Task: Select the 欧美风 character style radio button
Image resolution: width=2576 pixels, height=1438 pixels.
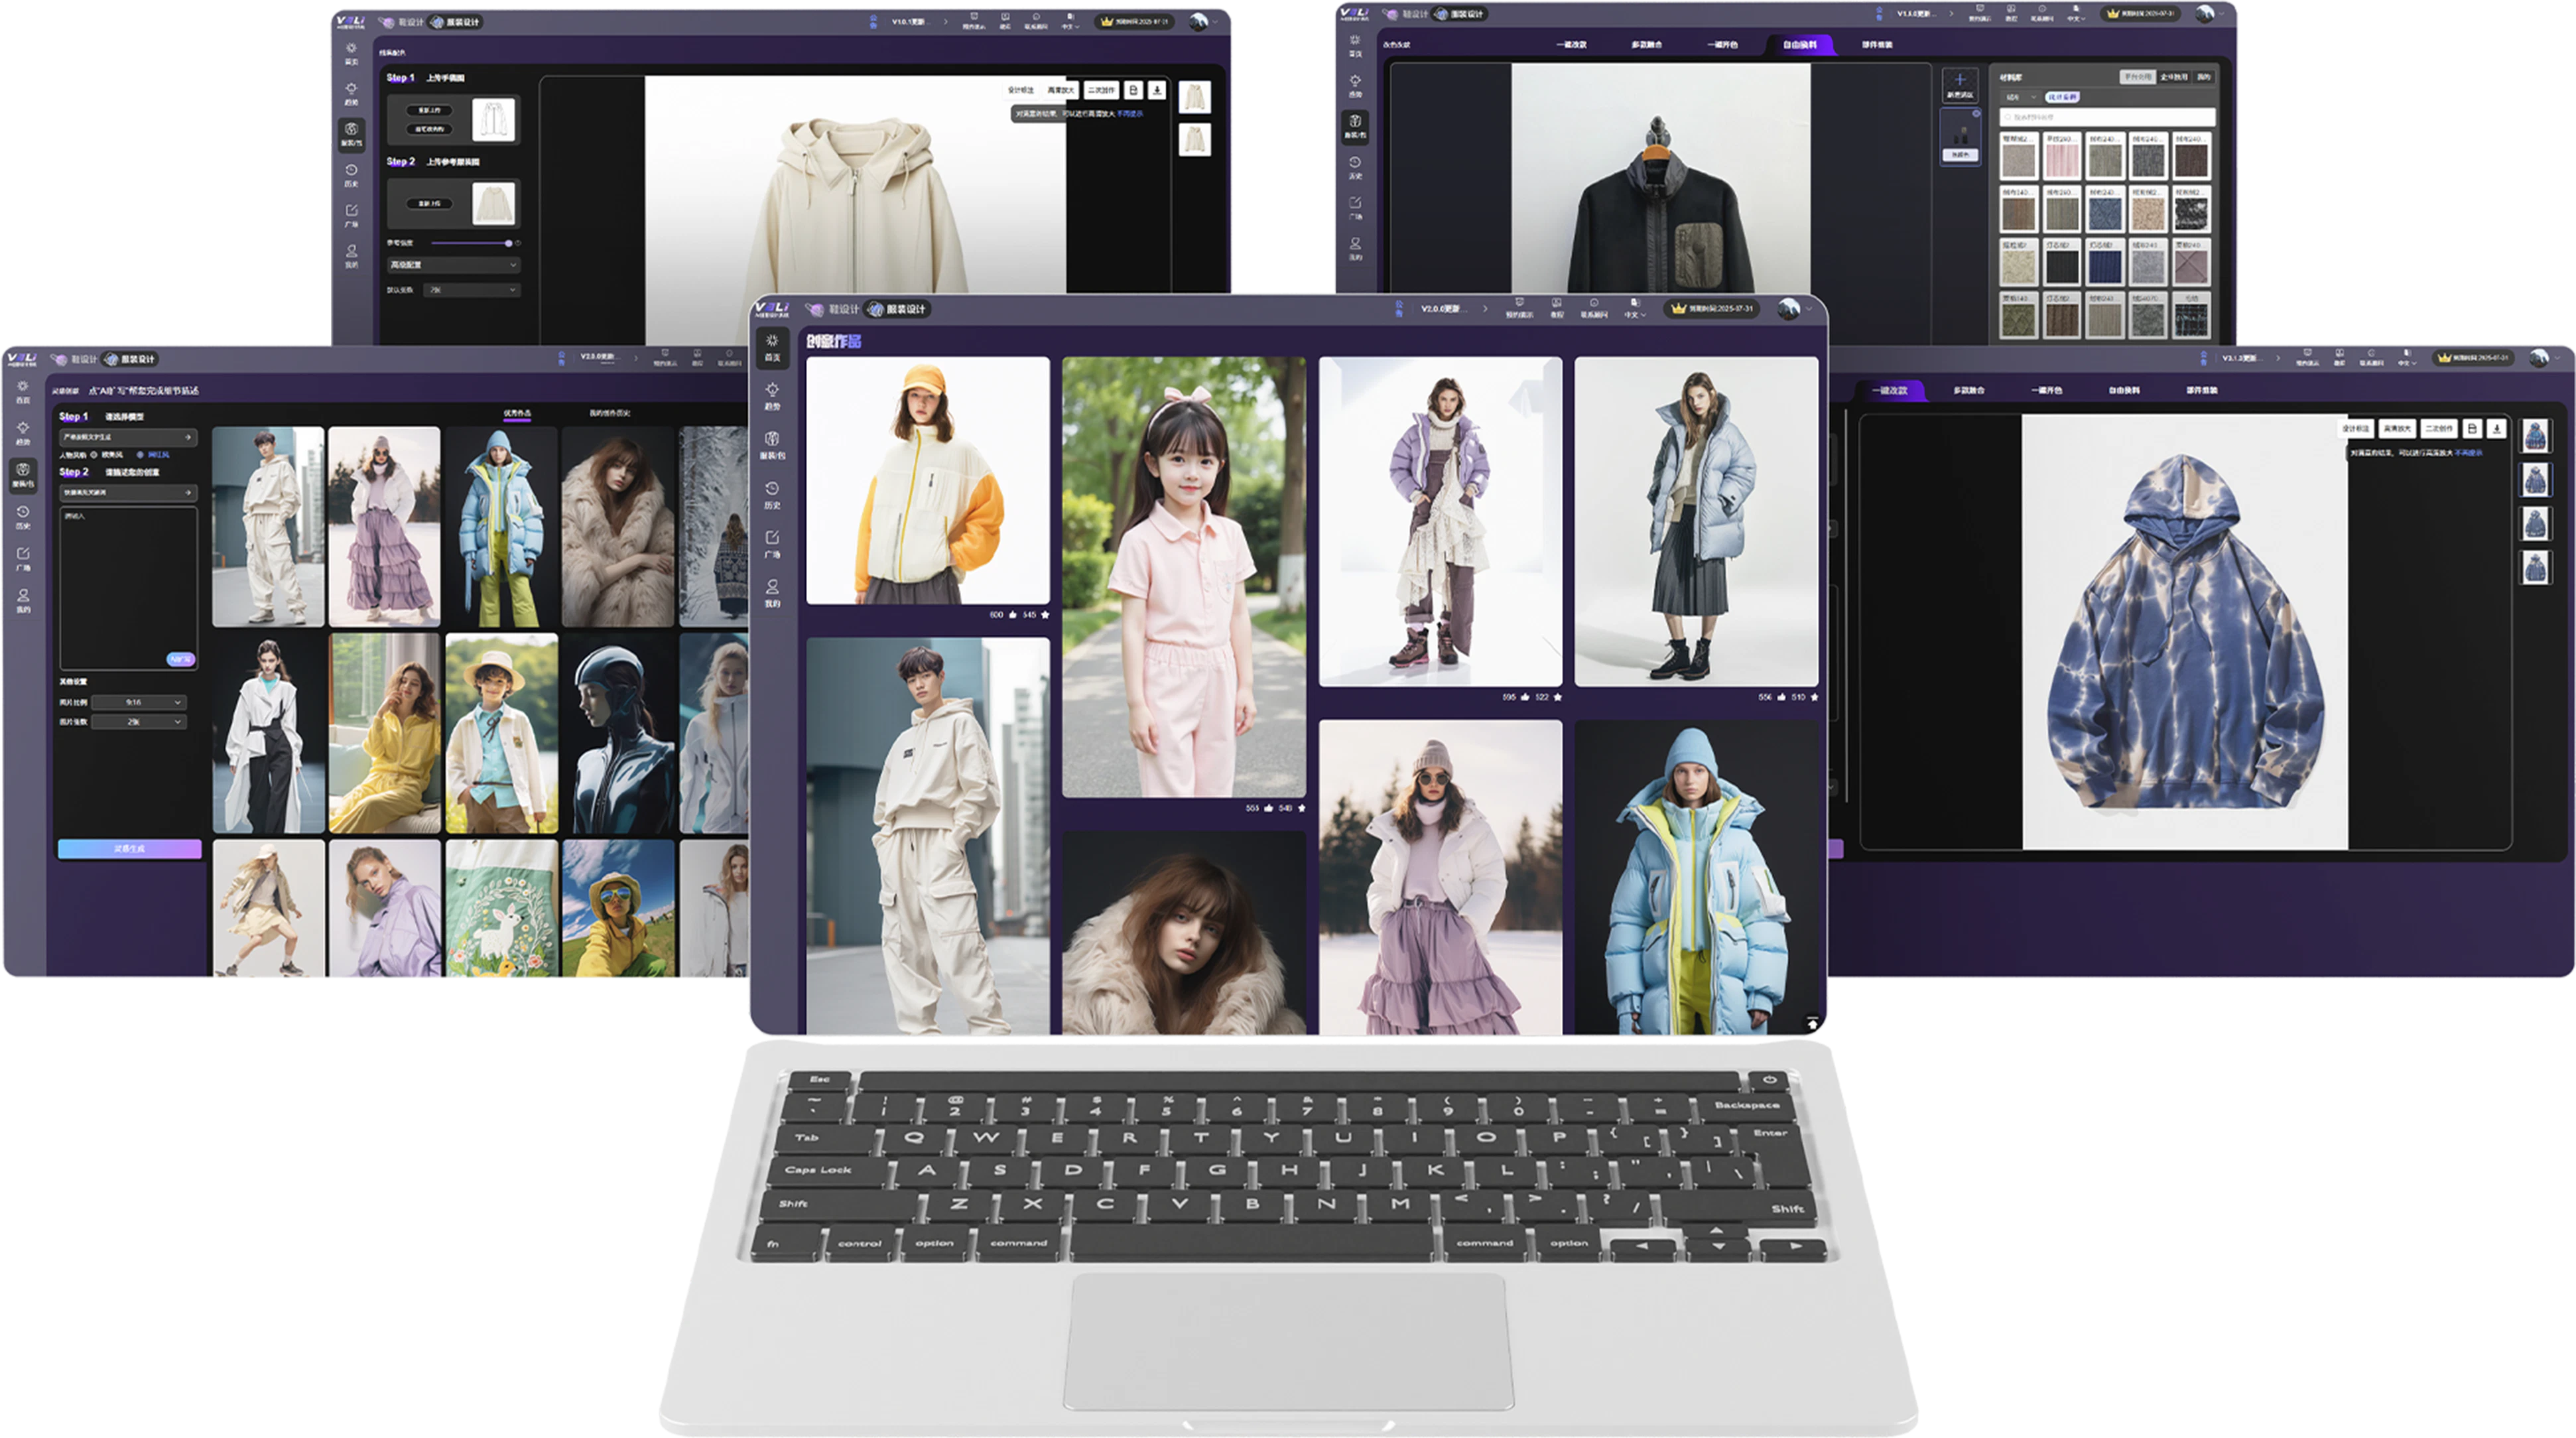Action: pos(95,454)
